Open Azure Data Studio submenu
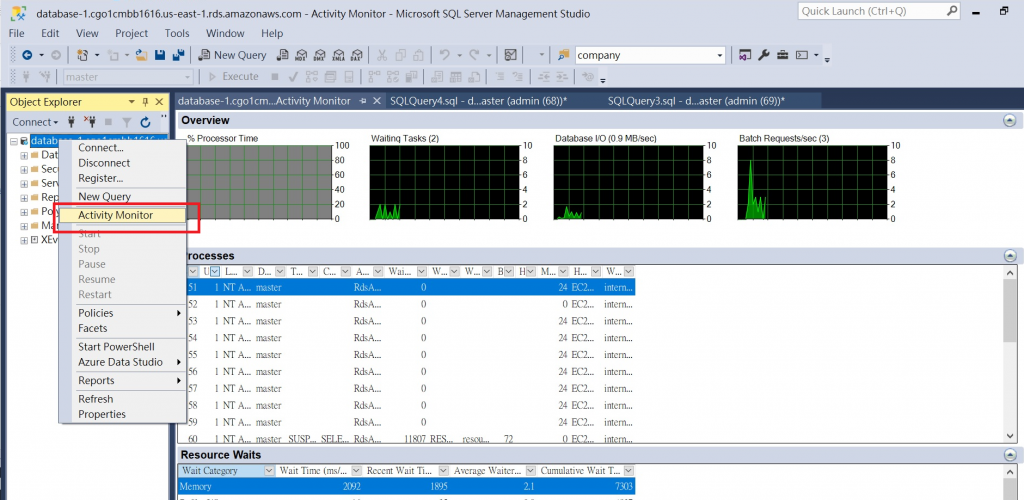The width and height of the screenshot is (1024, 500). (123, 362)
